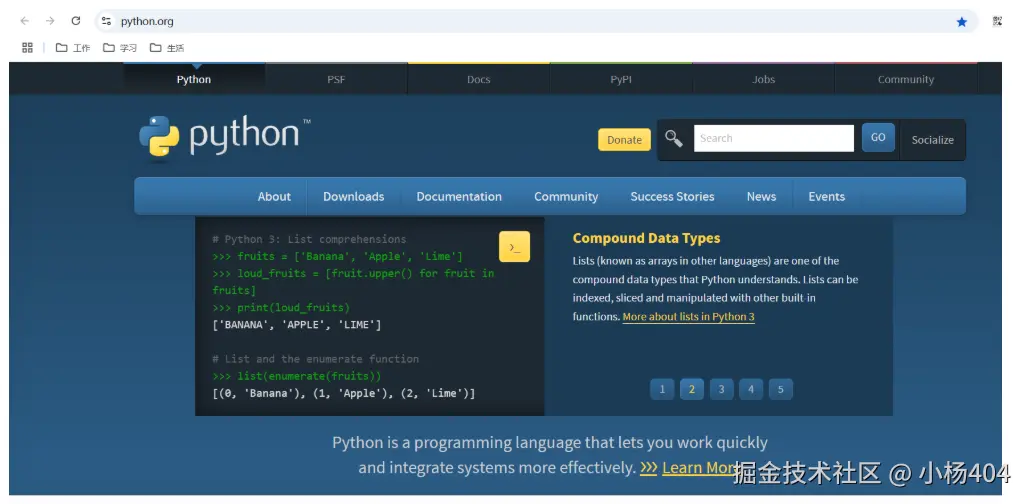Open the 学习 bookmark folder
The image size is (1027, 504).
[x=120, y=48]
